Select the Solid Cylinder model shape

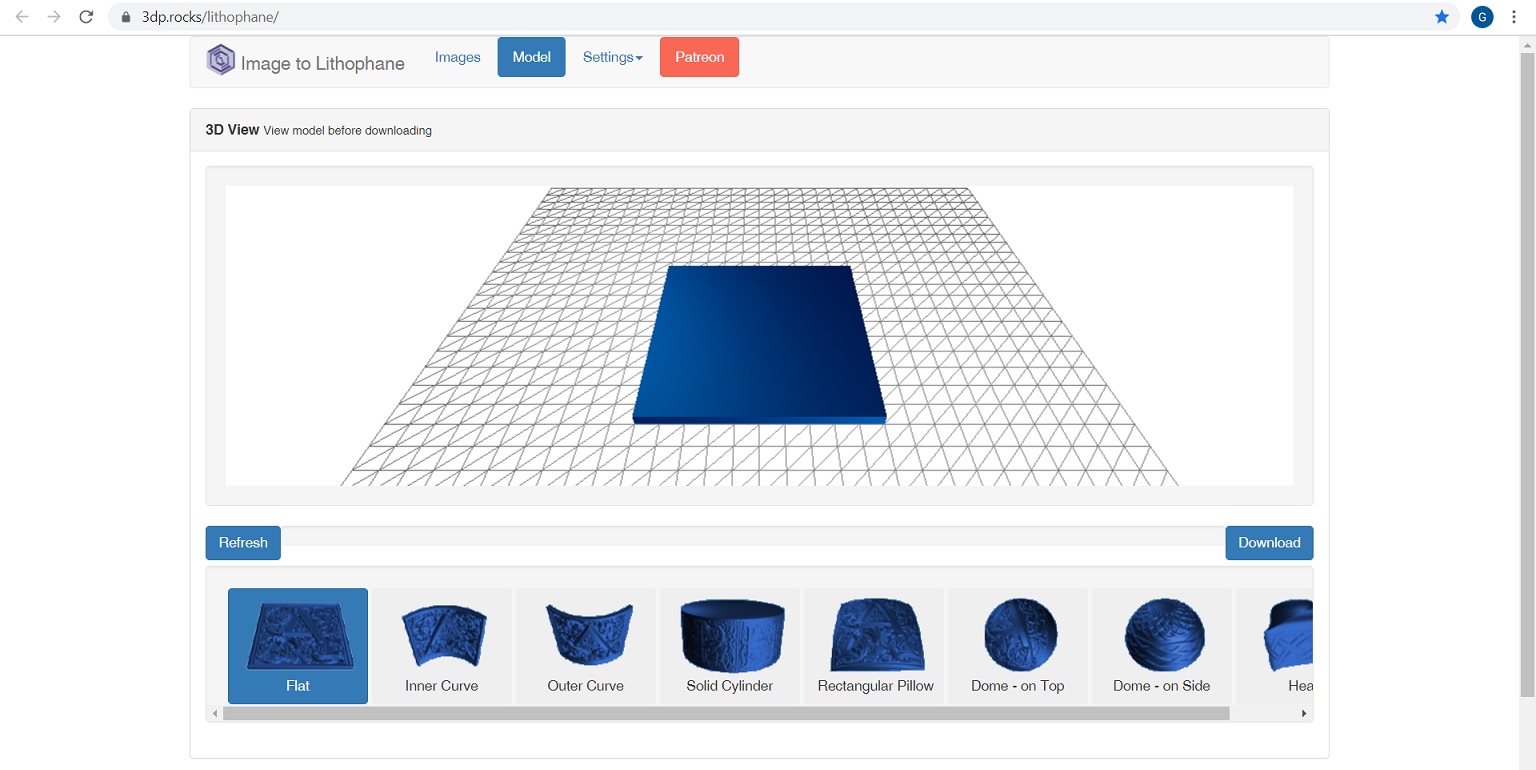[x=730, y=646]
